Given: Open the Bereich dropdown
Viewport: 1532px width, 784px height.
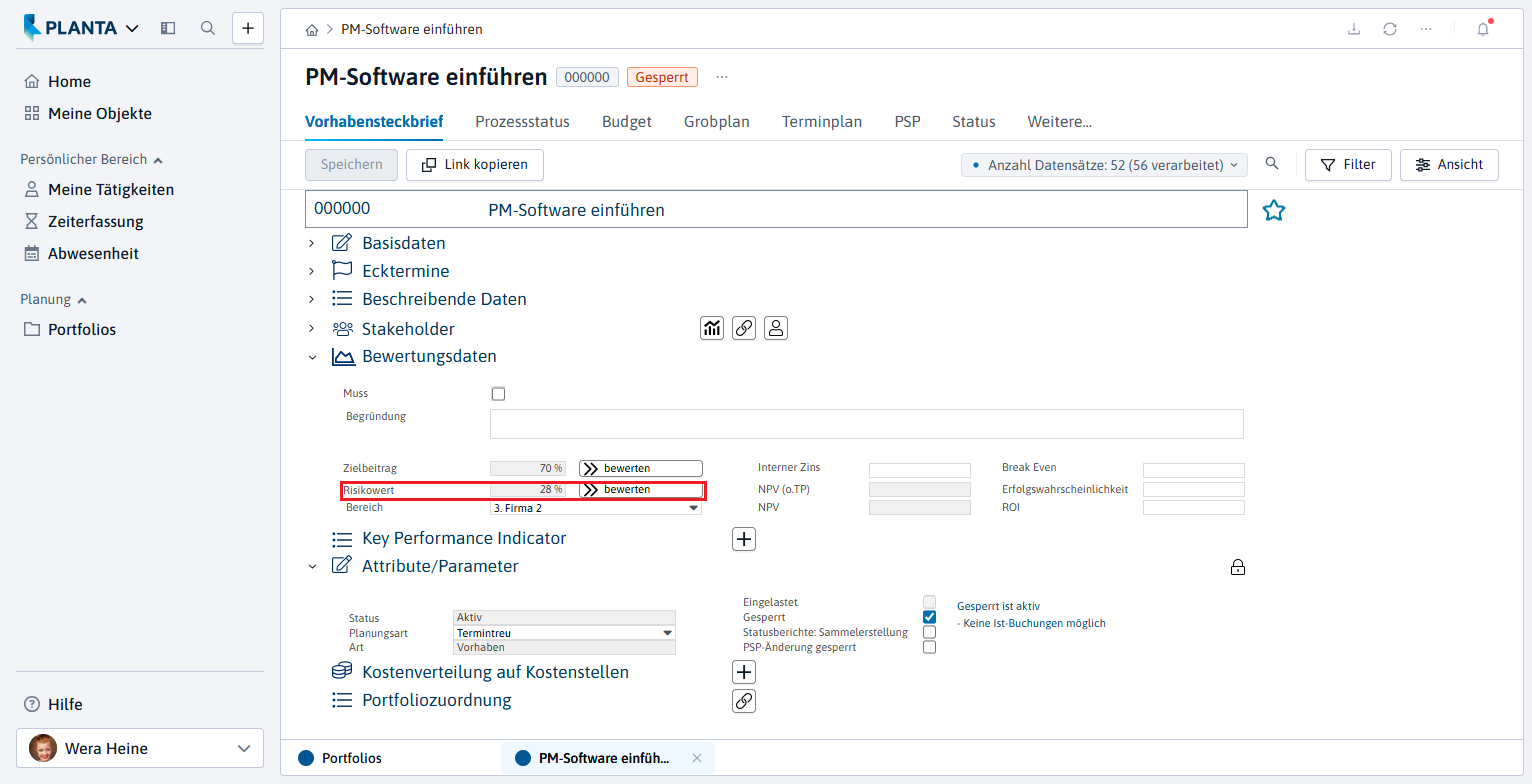Looking at the screenshot, I should point(595,508).
